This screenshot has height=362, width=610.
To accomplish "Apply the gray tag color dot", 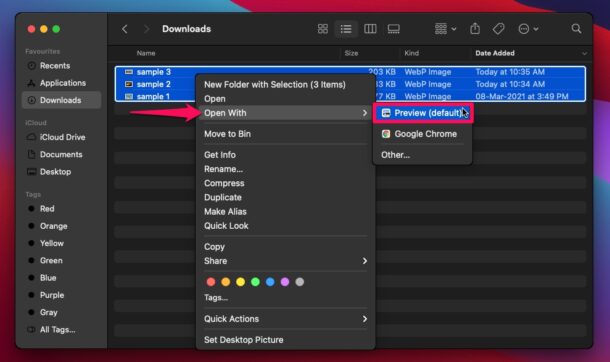I will (x=300, y=282).
